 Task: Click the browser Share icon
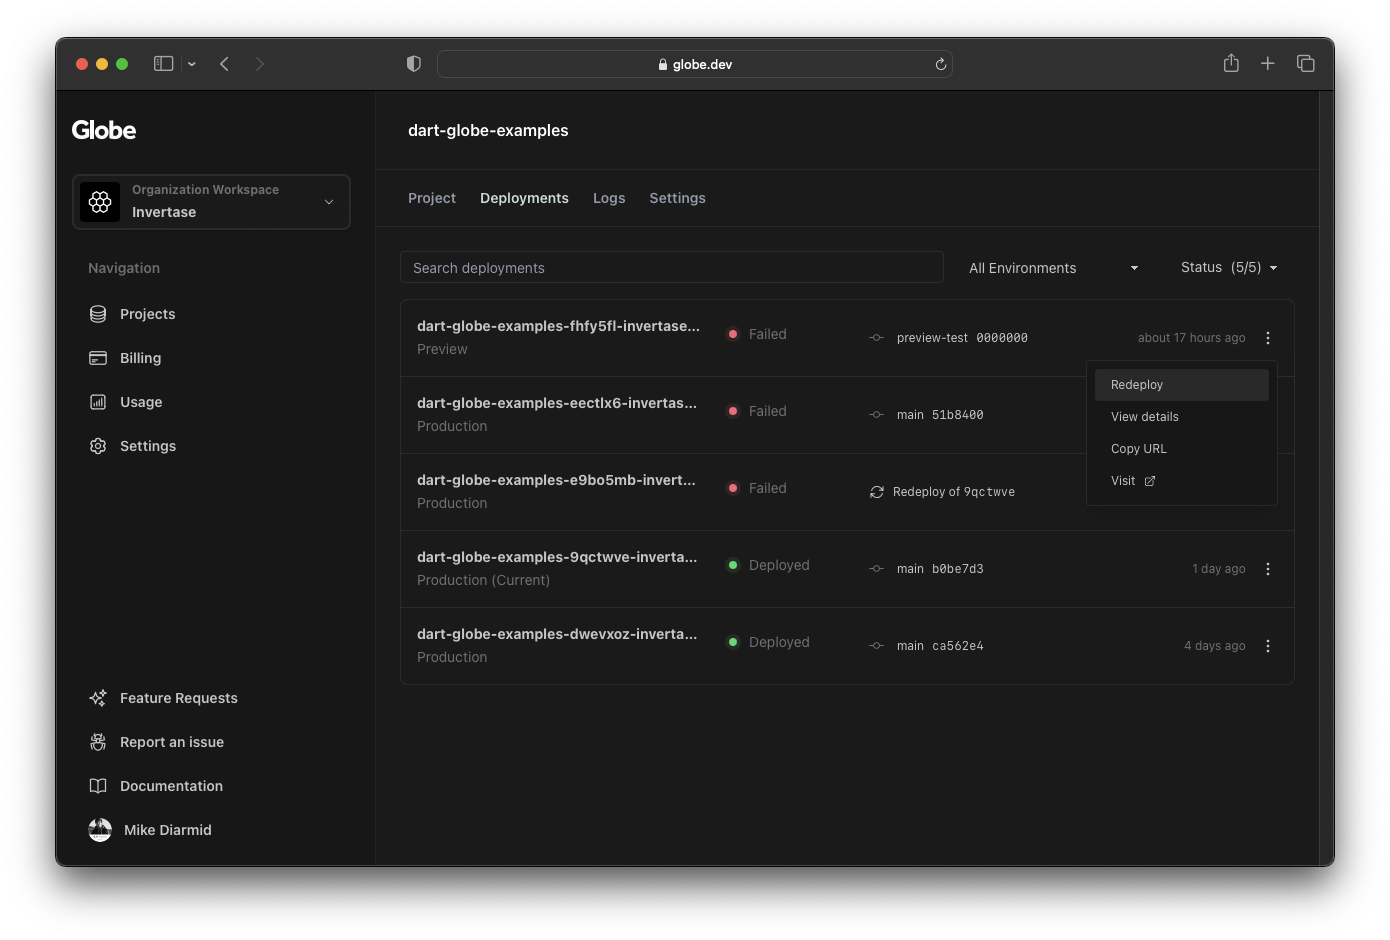(1231, 63)
